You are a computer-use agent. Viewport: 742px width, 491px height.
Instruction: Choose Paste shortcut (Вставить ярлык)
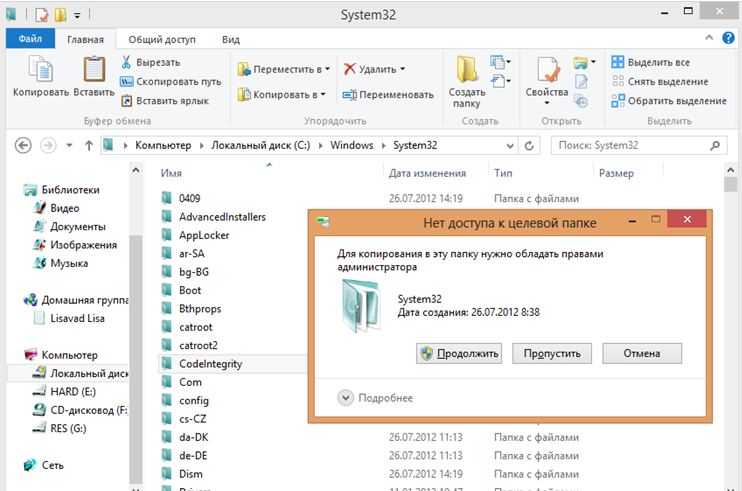[165, 101]
